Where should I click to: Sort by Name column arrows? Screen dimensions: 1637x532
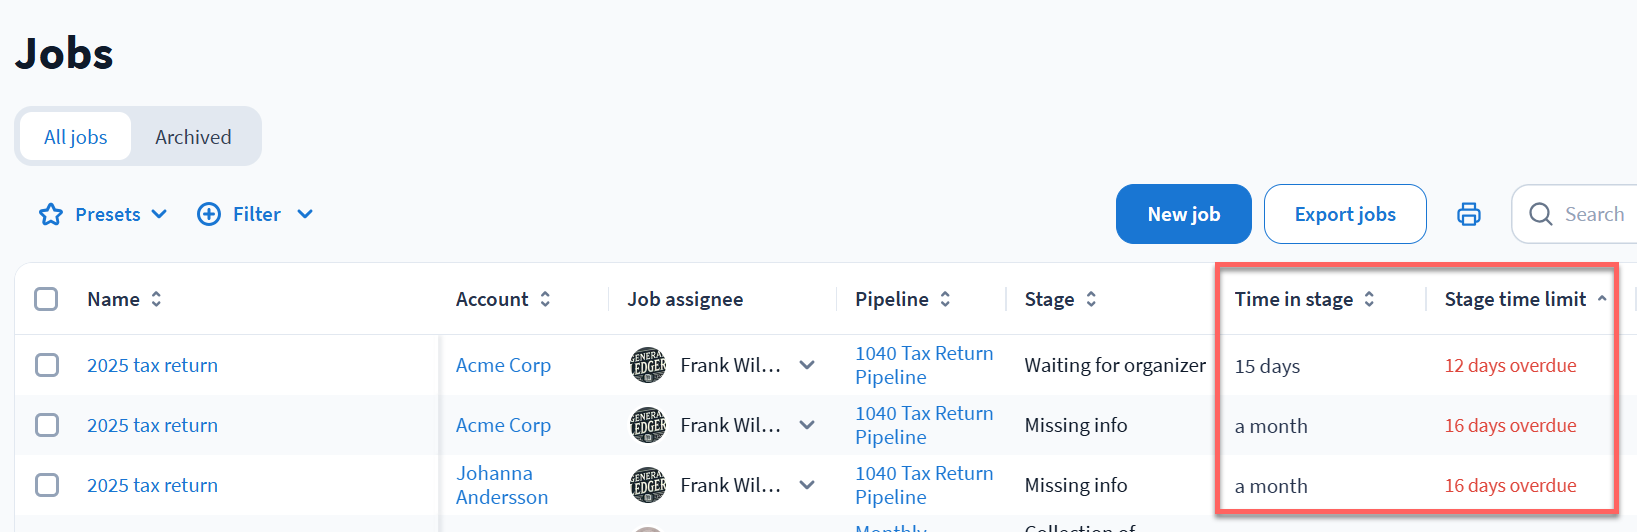156,299
